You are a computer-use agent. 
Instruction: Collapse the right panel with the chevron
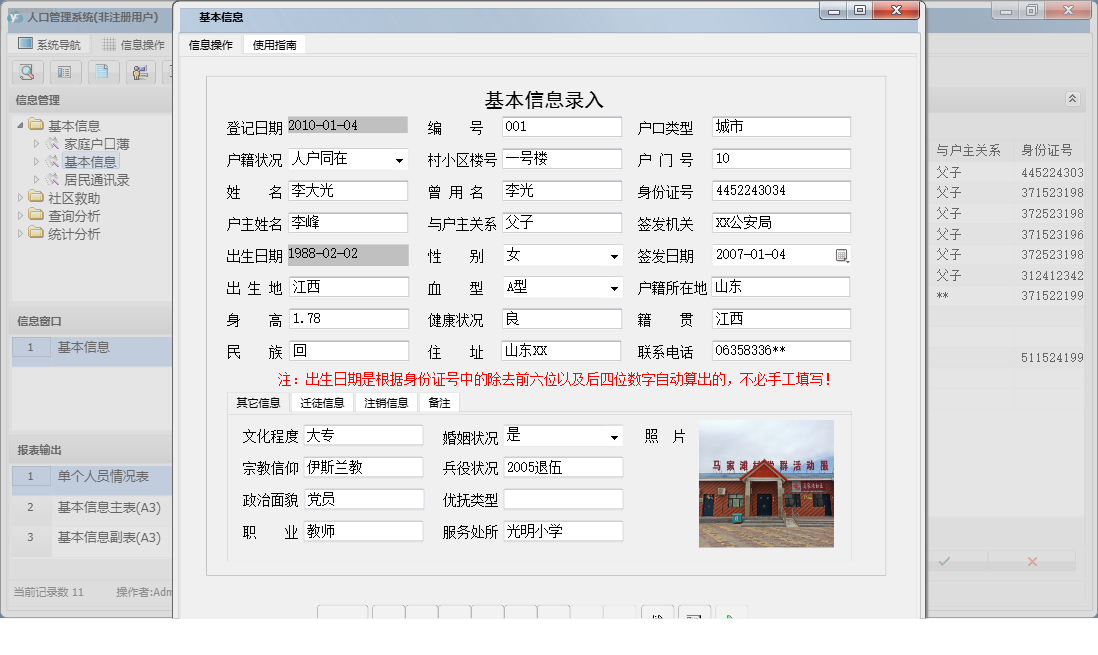(x=1072, y=99)
